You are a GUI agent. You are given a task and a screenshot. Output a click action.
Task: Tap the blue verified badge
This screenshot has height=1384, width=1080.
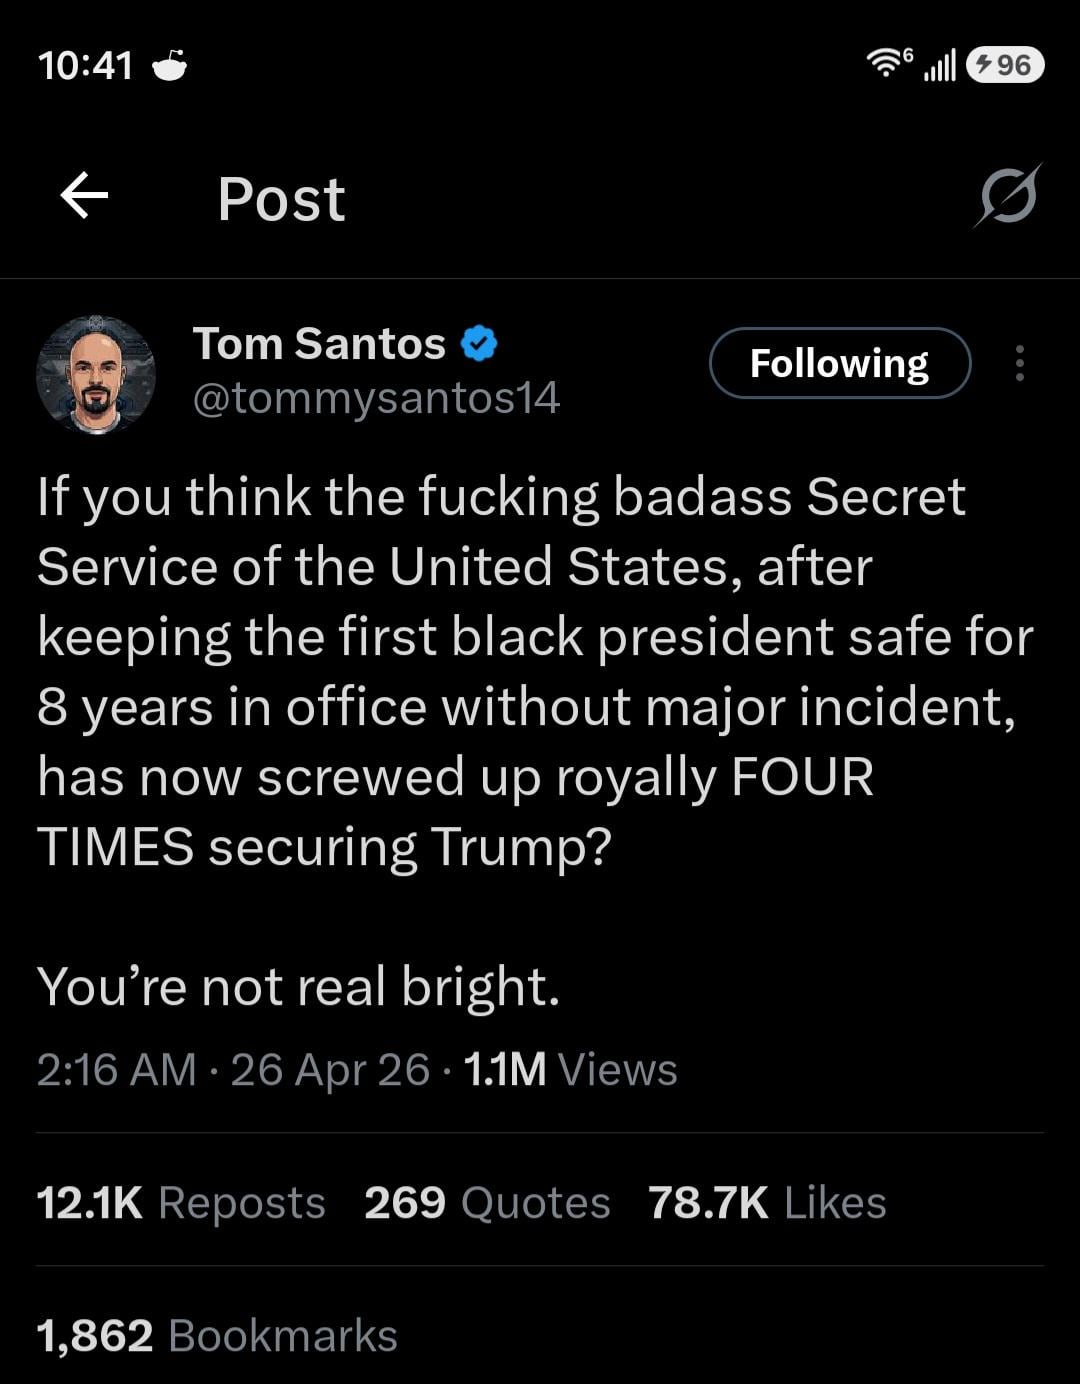480,344
